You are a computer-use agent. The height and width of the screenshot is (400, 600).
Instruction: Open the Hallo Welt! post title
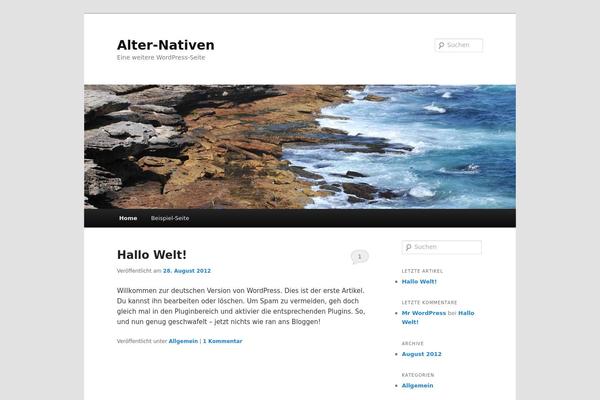point(152,255)
